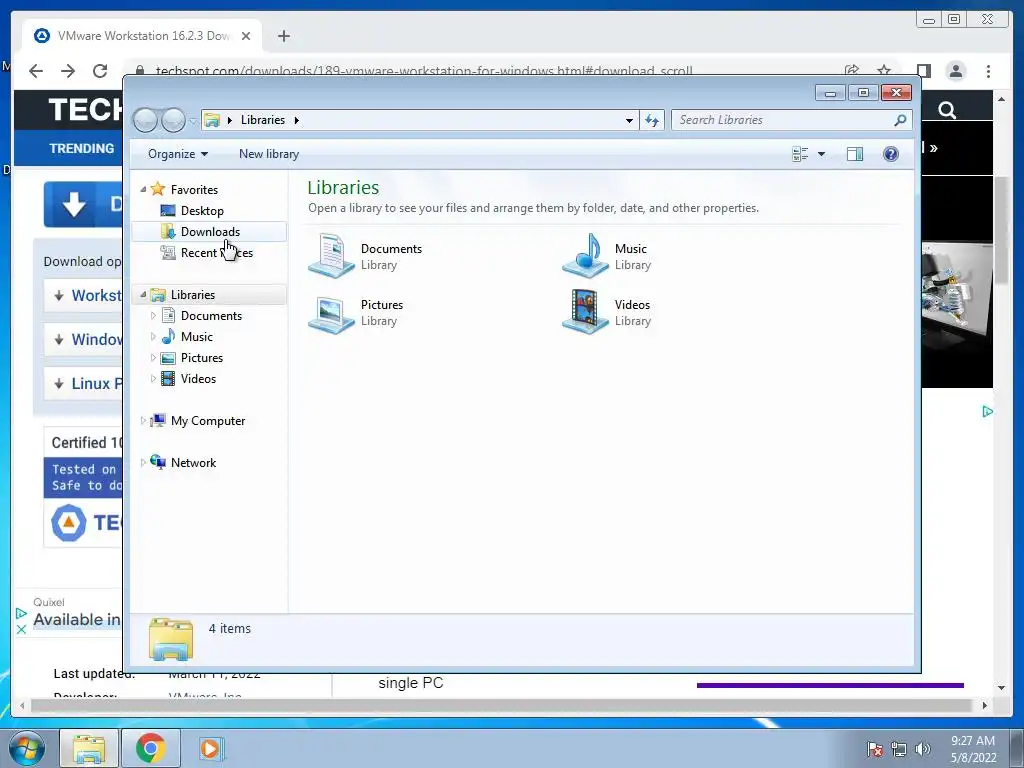The height and width of the screenshot is (768, 1024).
Task: Open Chrome three-dot menu
Action: 989,71
